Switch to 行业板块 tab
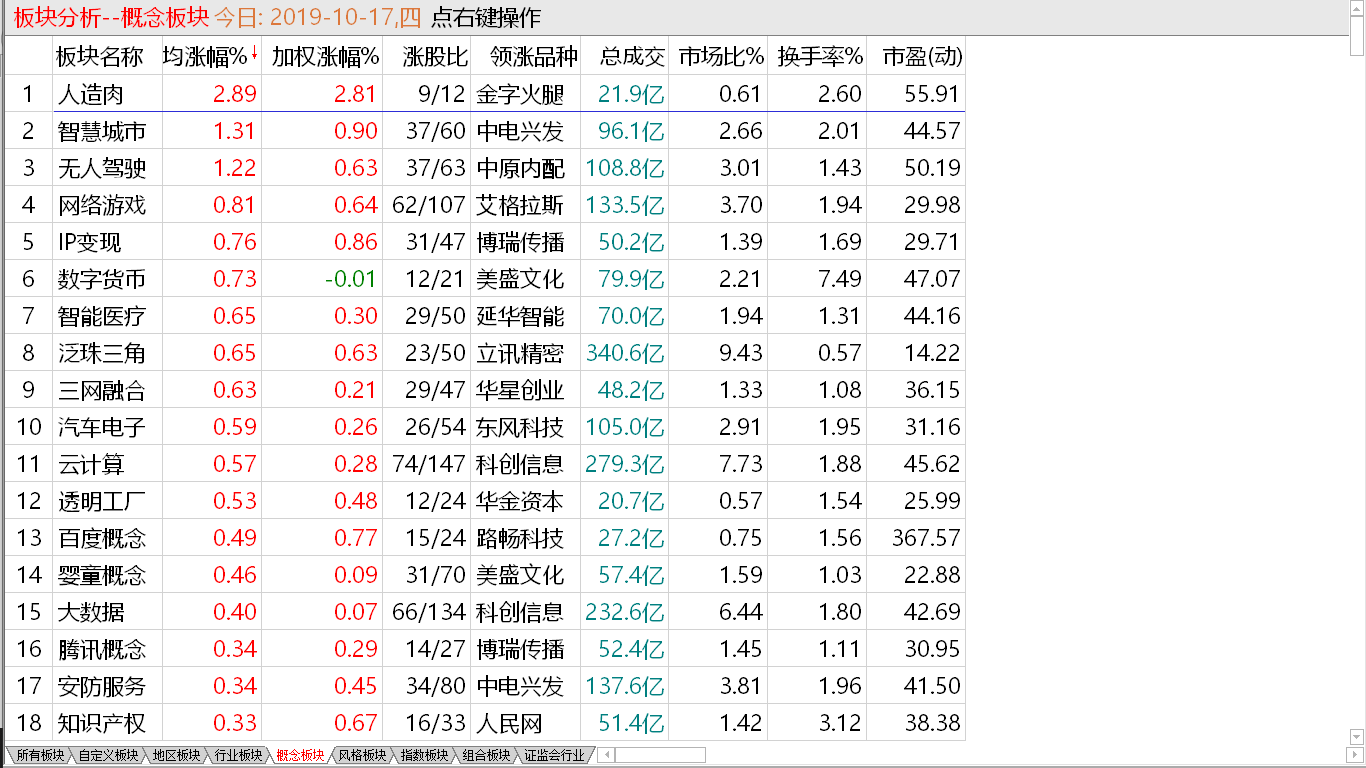1366x768 pixels. tap(237, 755)
